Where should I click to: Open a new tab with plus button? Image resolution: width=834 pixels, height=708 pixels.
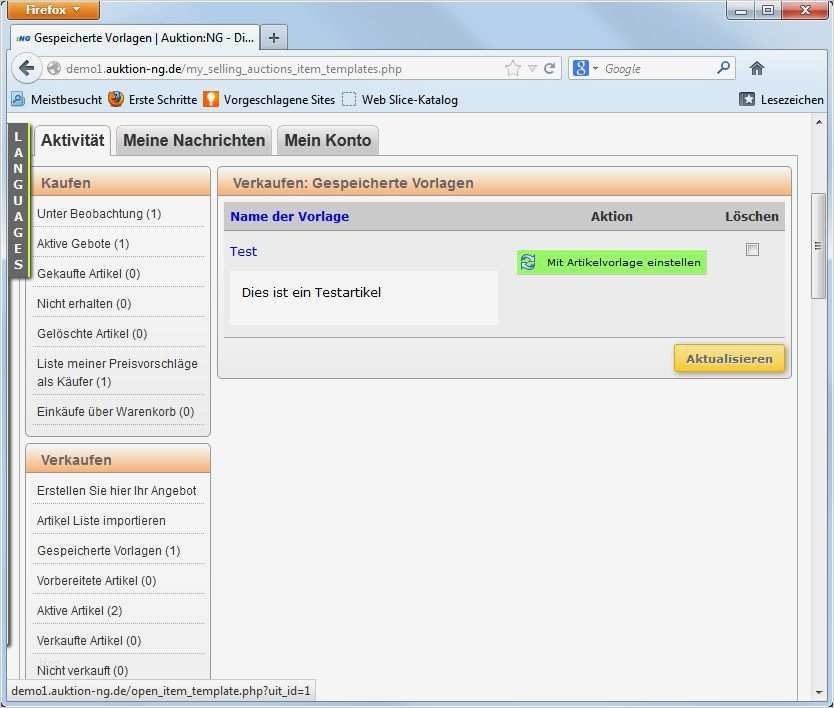tap(274, 38)
